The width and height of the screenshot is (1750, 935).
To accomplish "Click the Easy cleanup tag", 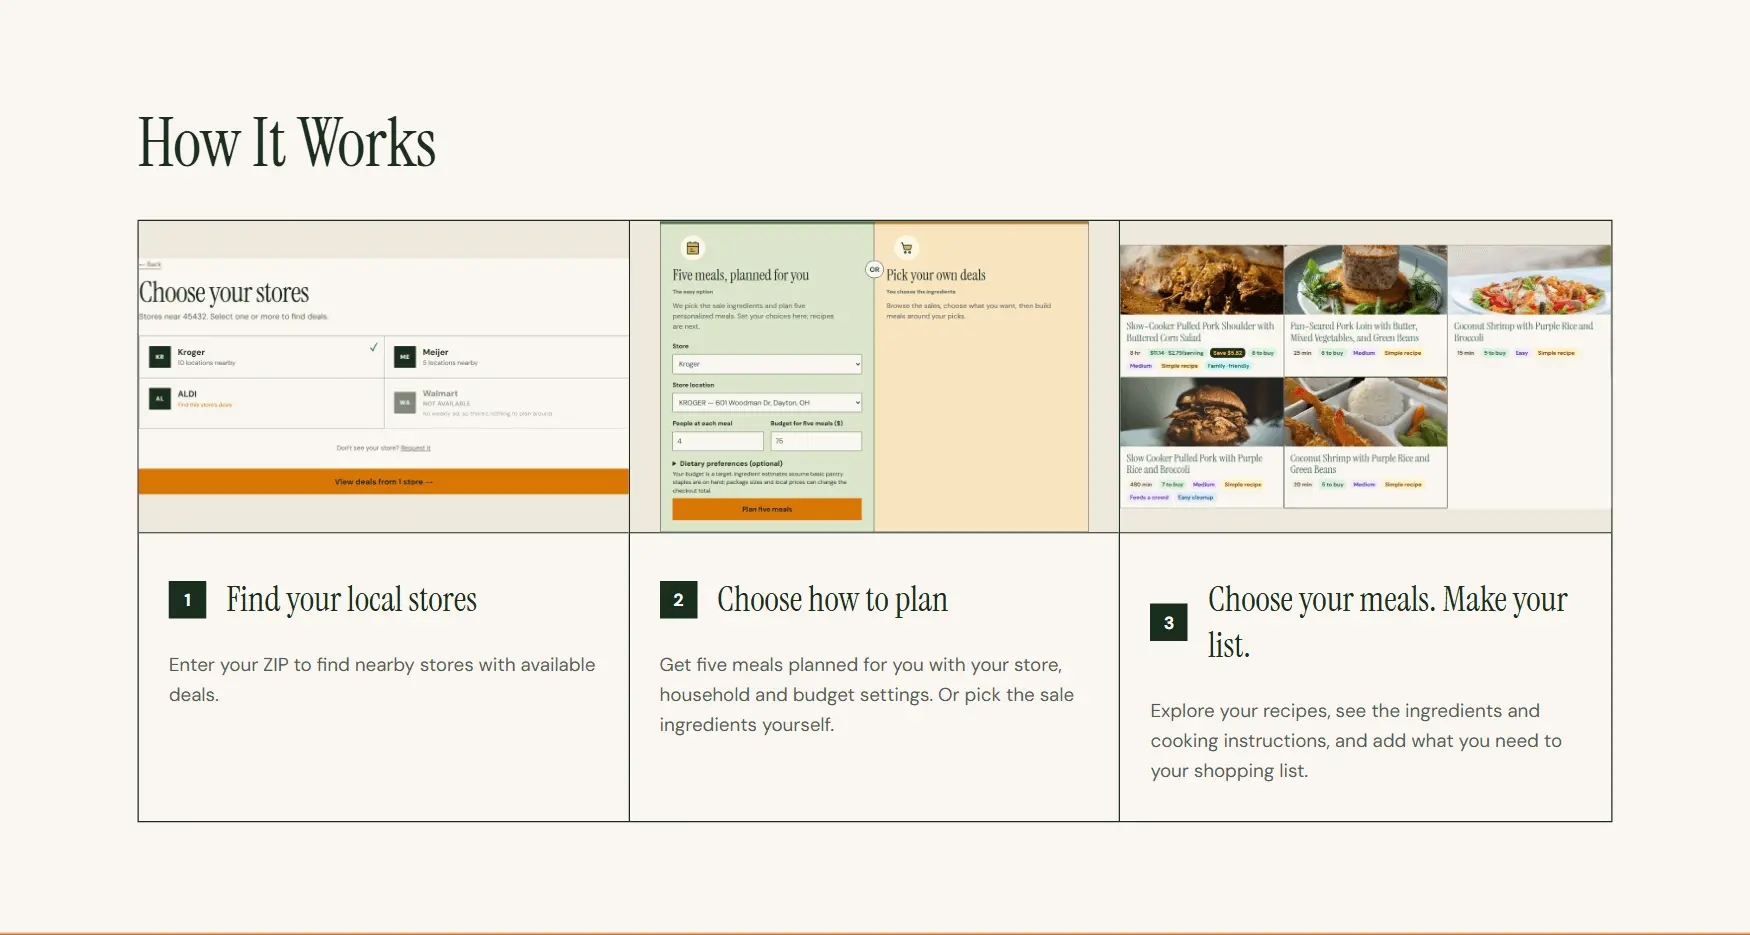I will (1195, 497).
